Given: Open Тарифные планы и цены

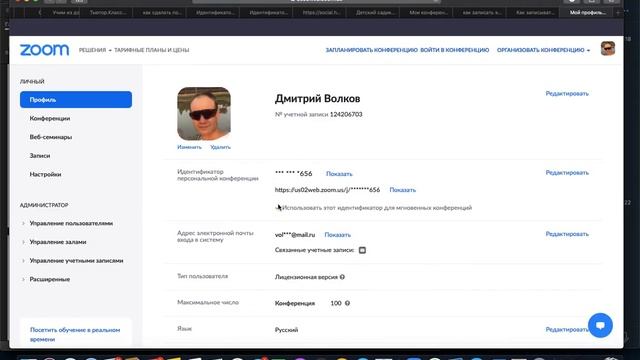Looking at the screenshot, I should [151, 50].
